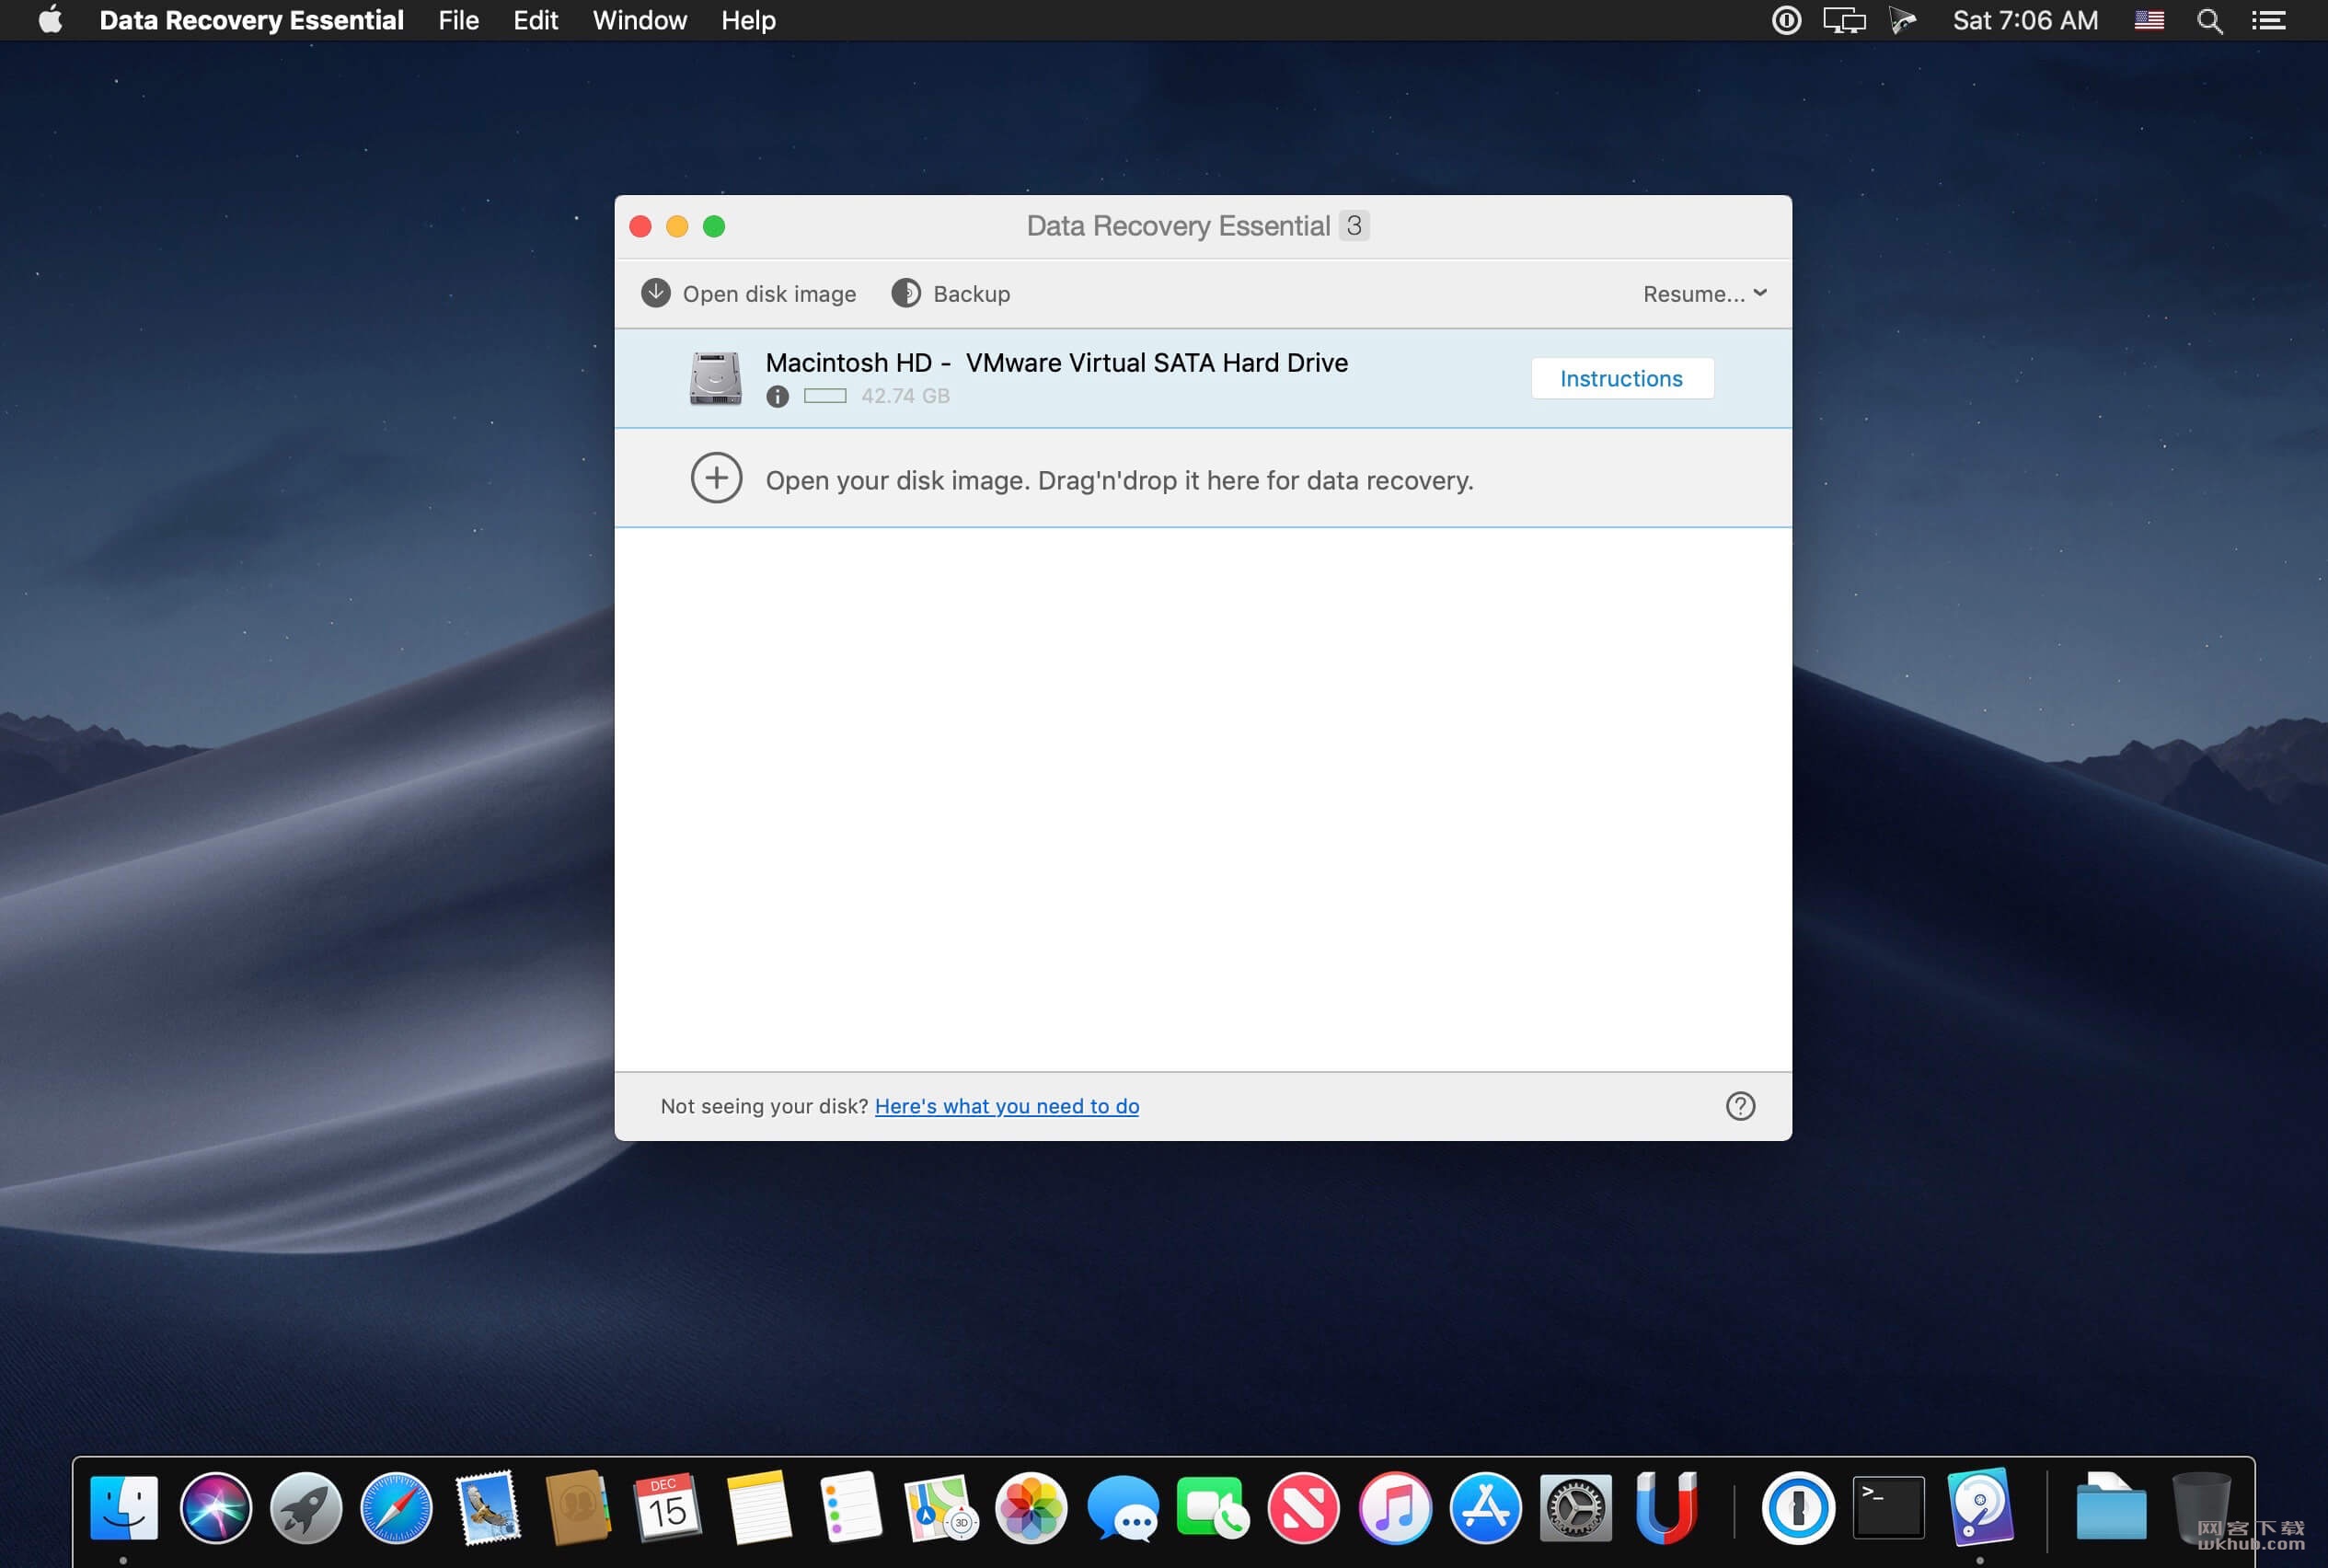Open 1Password from the Dock
Screen dimensions: 2328x1568
tap(1798, 1507)
